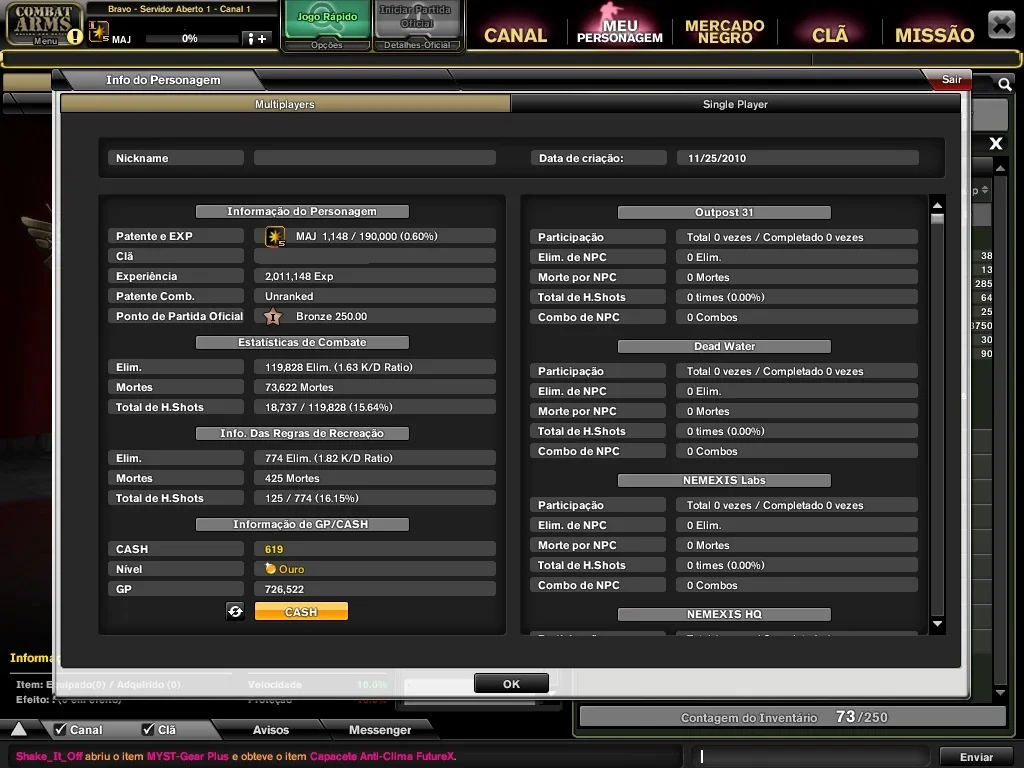This screenshot has height=768, width=1024.
Task: Toggle the Canal chat checkbox
Action: click(60, 729)
